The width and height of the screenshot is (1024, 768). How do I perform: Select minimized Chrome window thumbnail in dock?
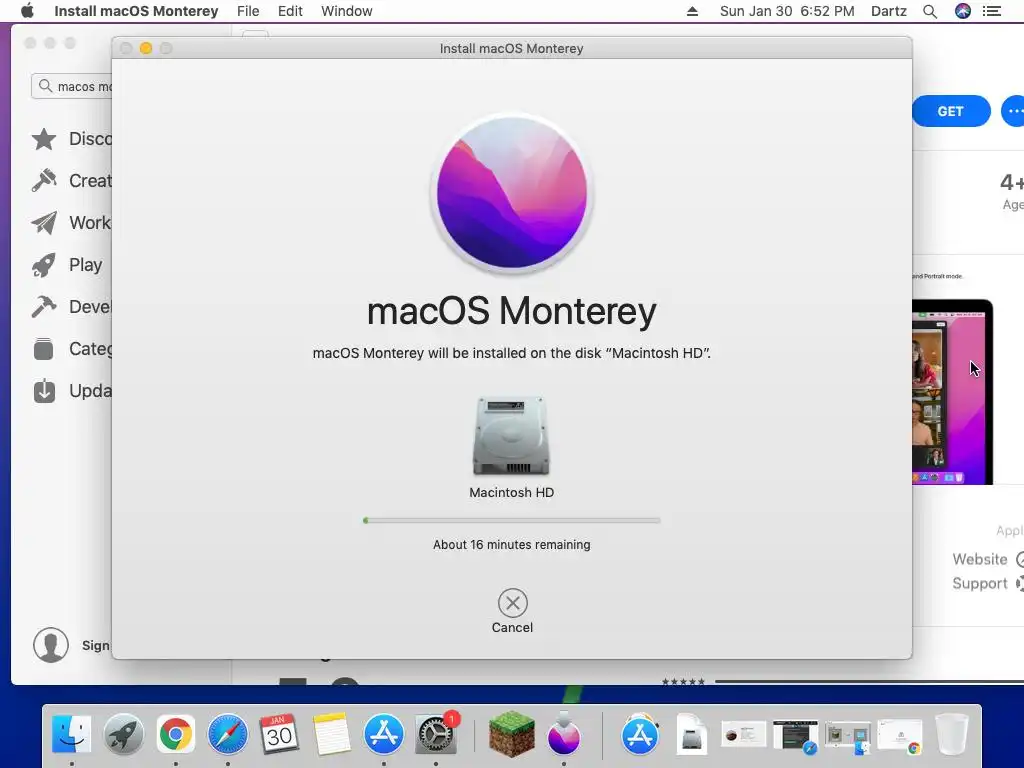900,736
